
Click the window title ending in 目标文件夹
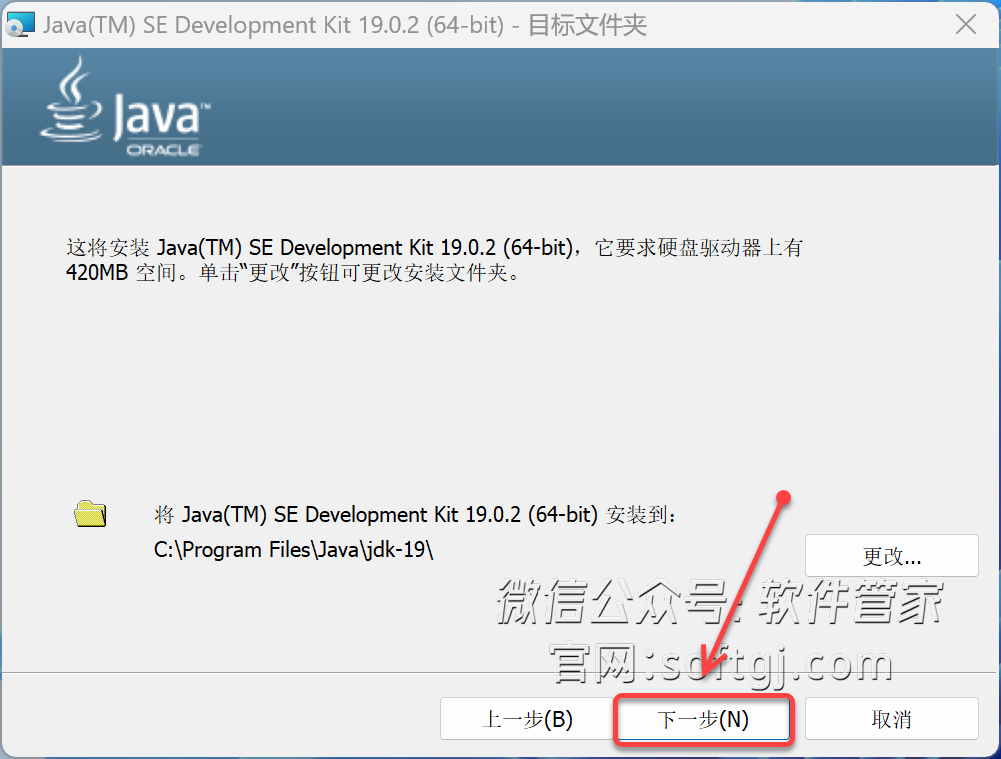tap(345, 25)
